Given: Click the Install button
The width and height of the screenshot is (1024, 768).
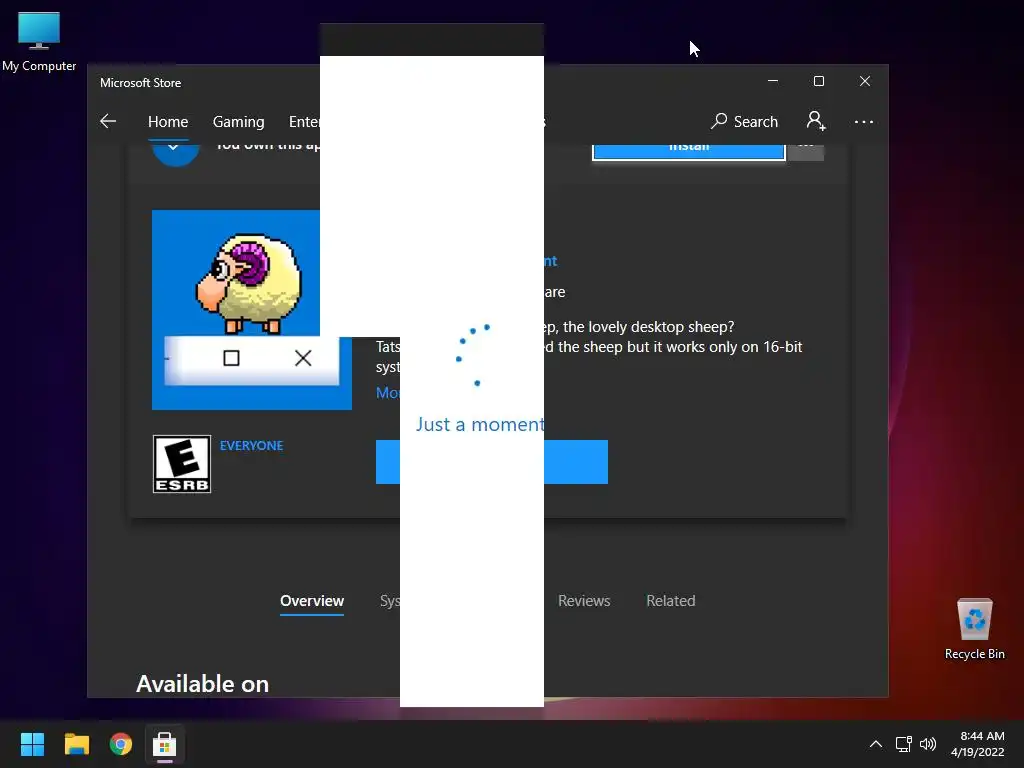Looking at the screenshot, I should (x=688, y=151).
